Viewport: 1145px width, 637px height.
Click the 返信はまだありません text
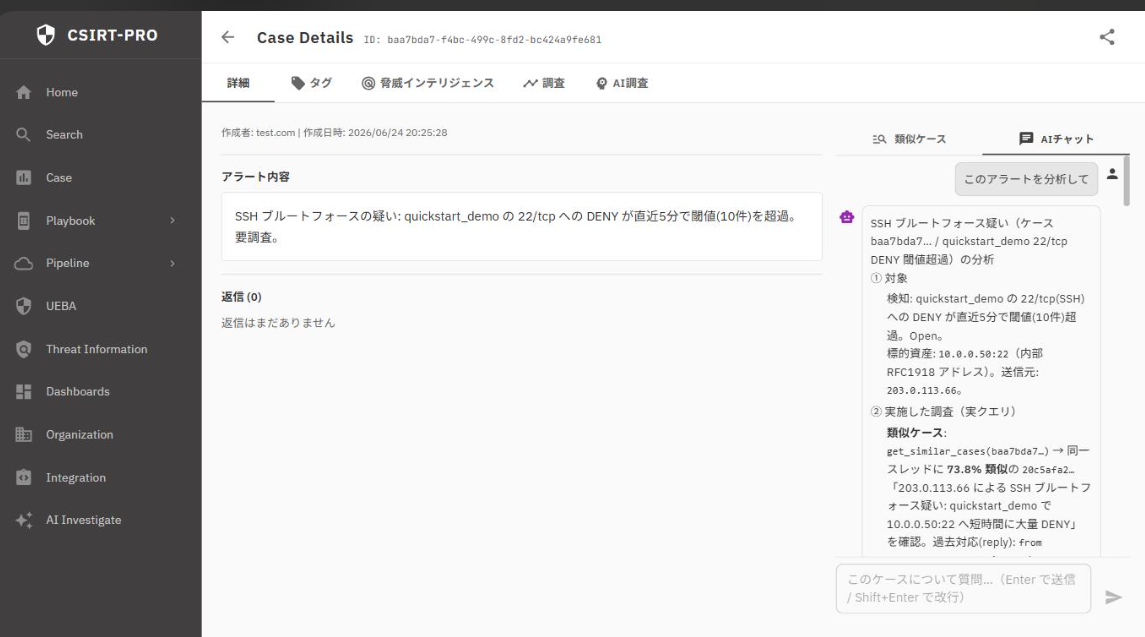(x=278, y=323)
